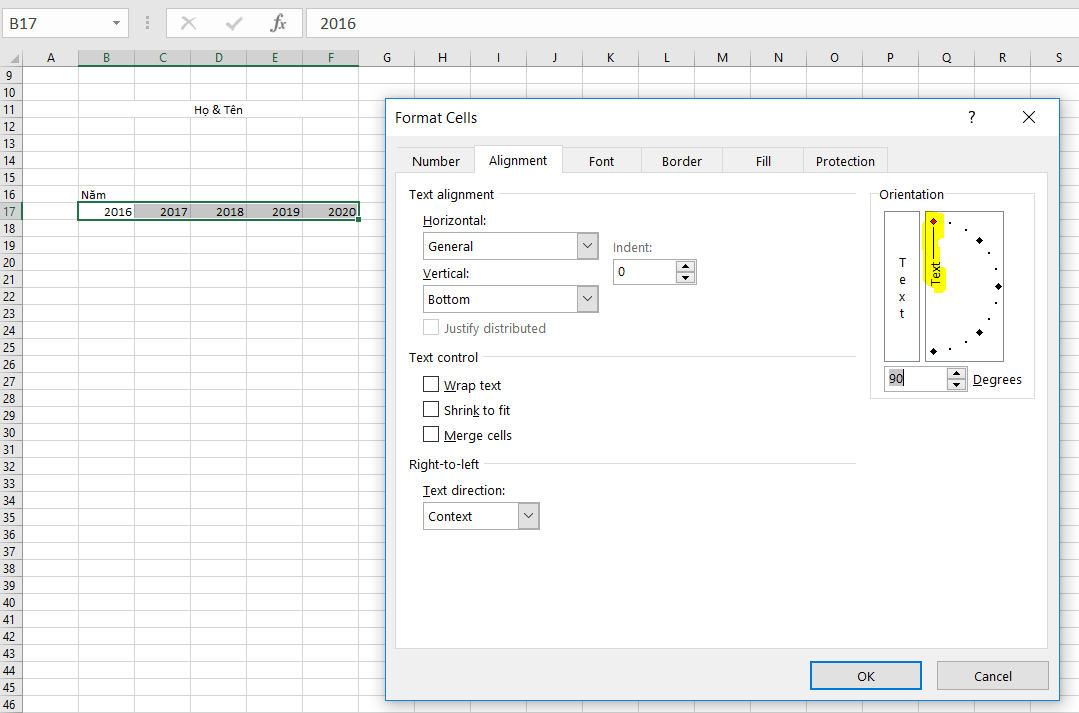Click the formula bar cancel X icon

pyautogui.click(x=188, y=23)
